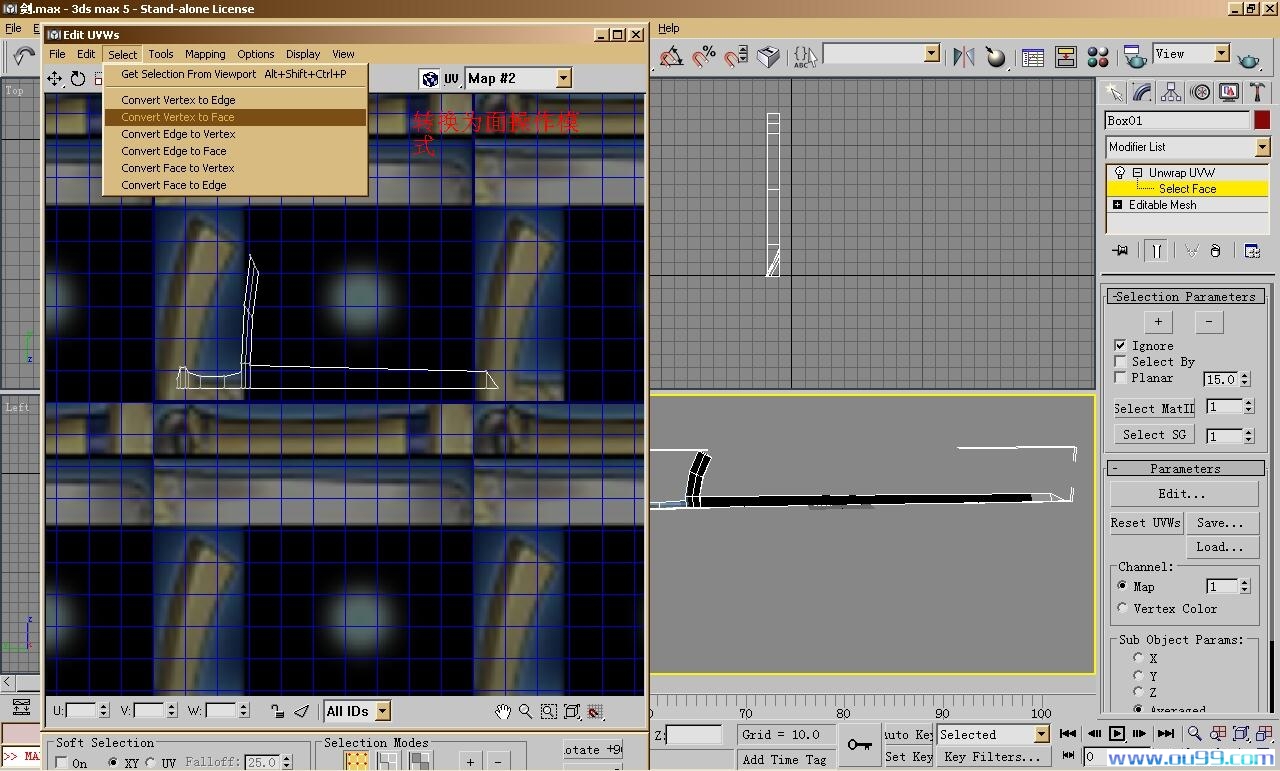This screenshot has height=771, width=1280.
Task: Open the View reference coordinate dropdown
Action: 1221,54
